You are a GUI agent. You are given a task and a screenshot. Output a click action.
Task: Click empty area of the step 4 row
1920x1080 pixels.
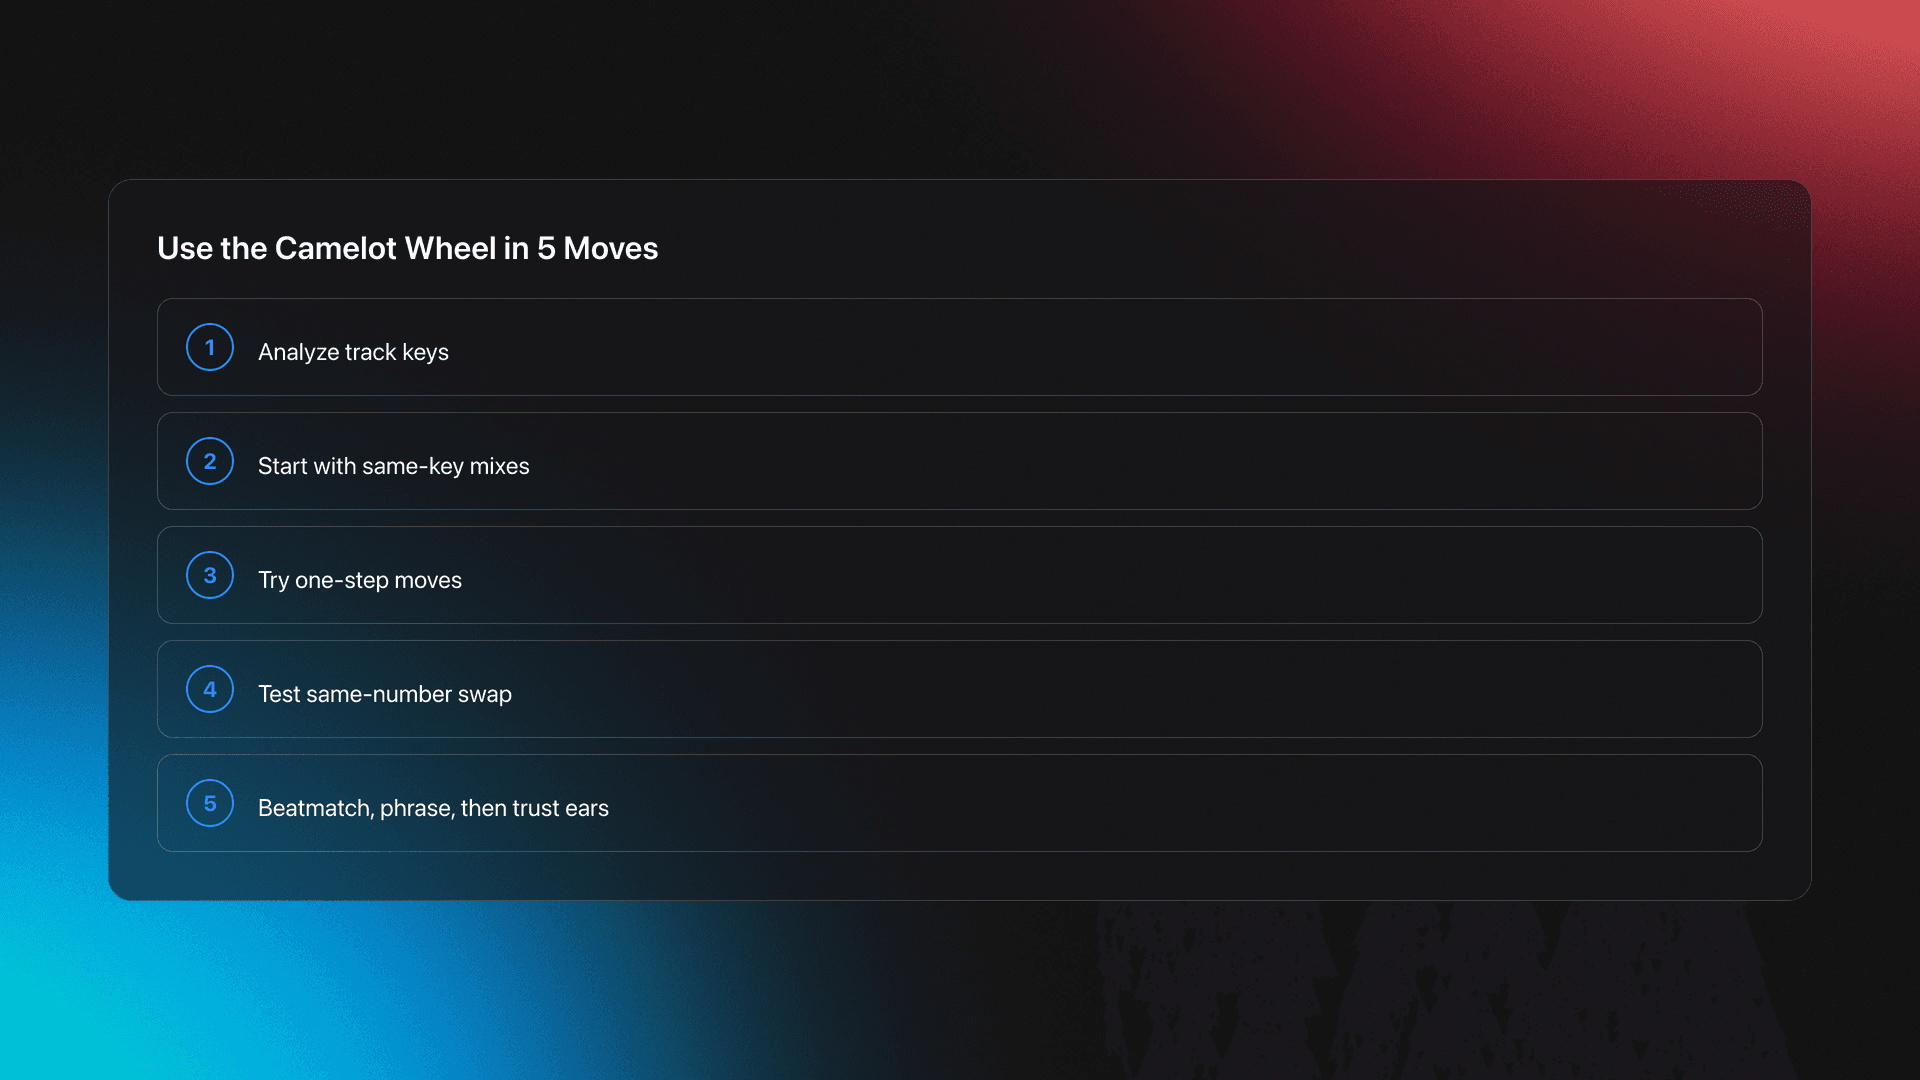[x=1100, y=689]
